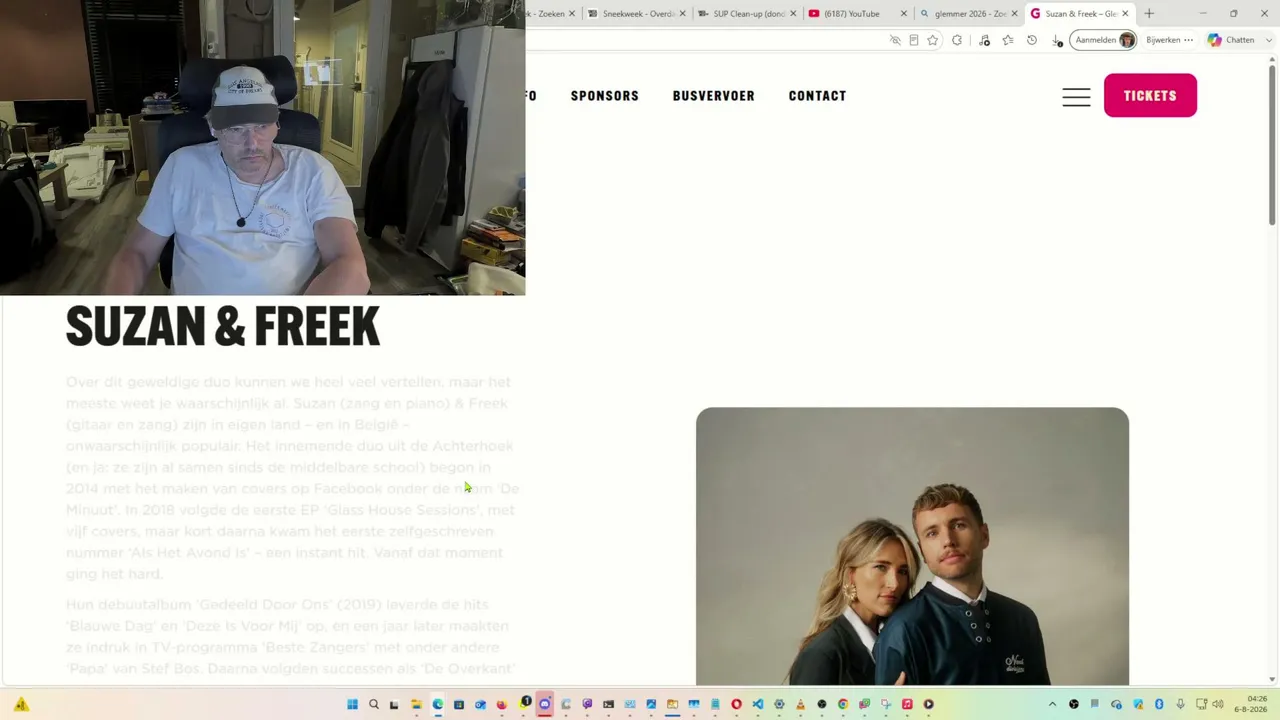Open a new browser tab
Viewport: 1280px width, 720px height.
coord(1149,14)
